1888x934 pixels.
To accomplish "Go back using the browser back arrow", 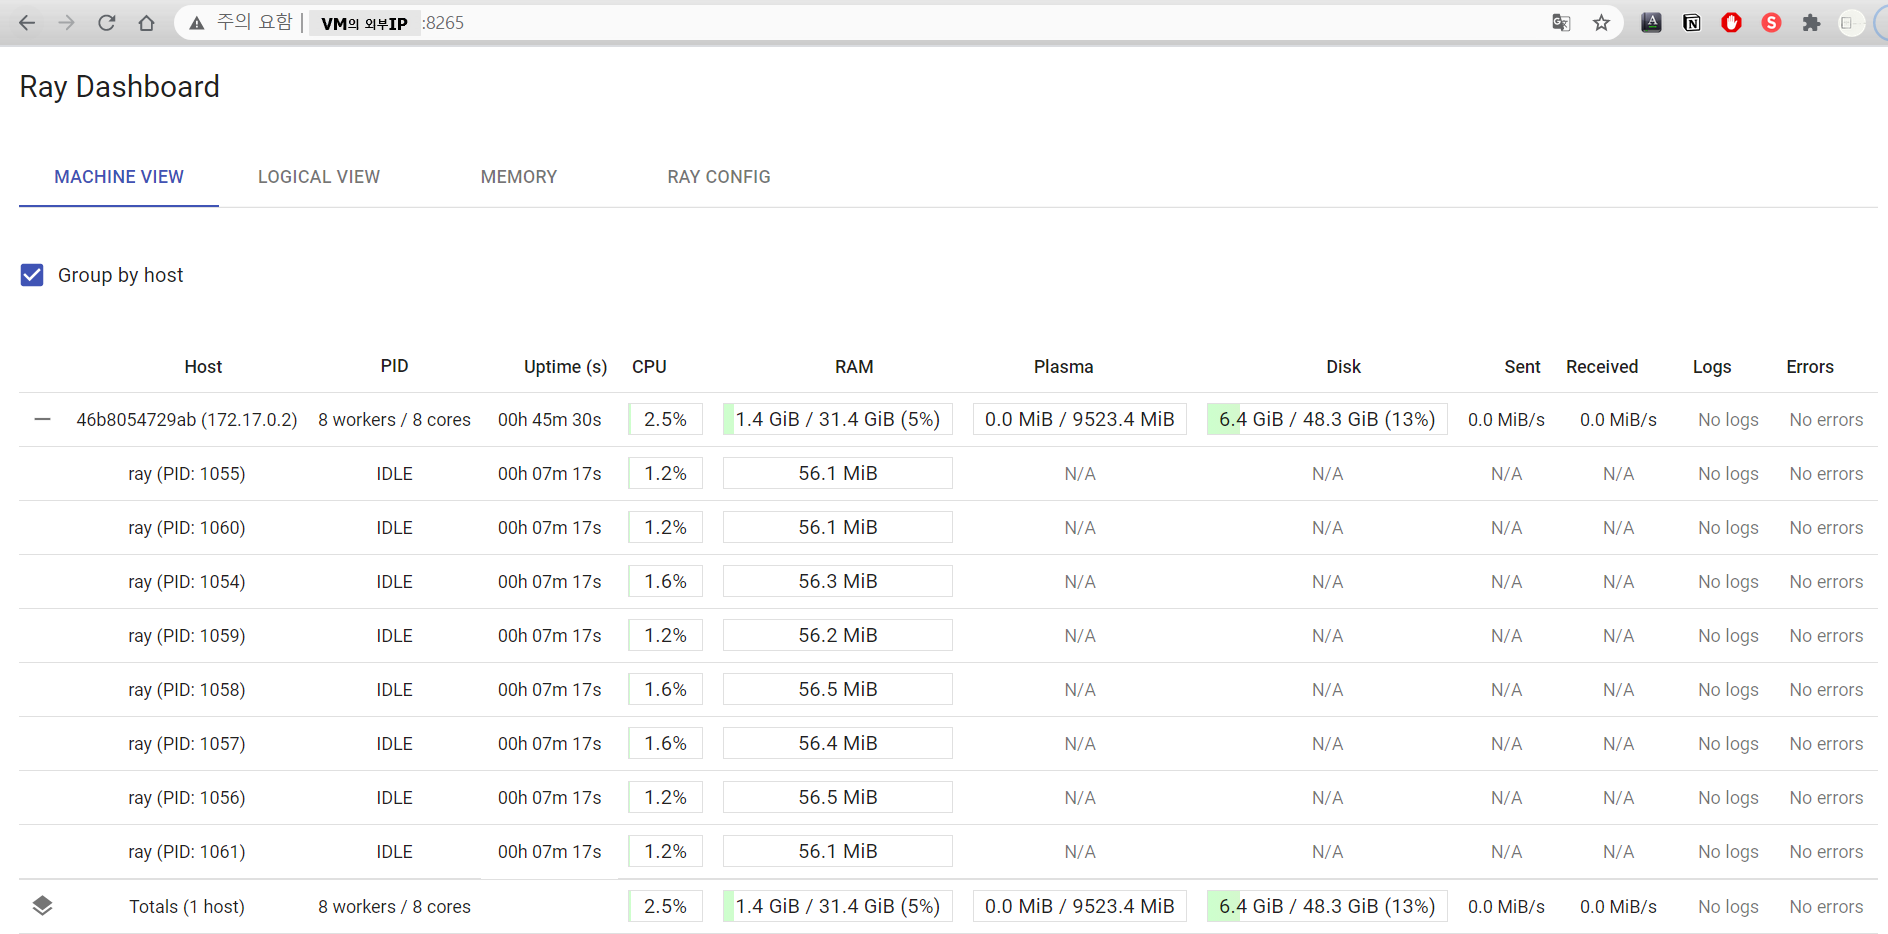I will [27, 23].
